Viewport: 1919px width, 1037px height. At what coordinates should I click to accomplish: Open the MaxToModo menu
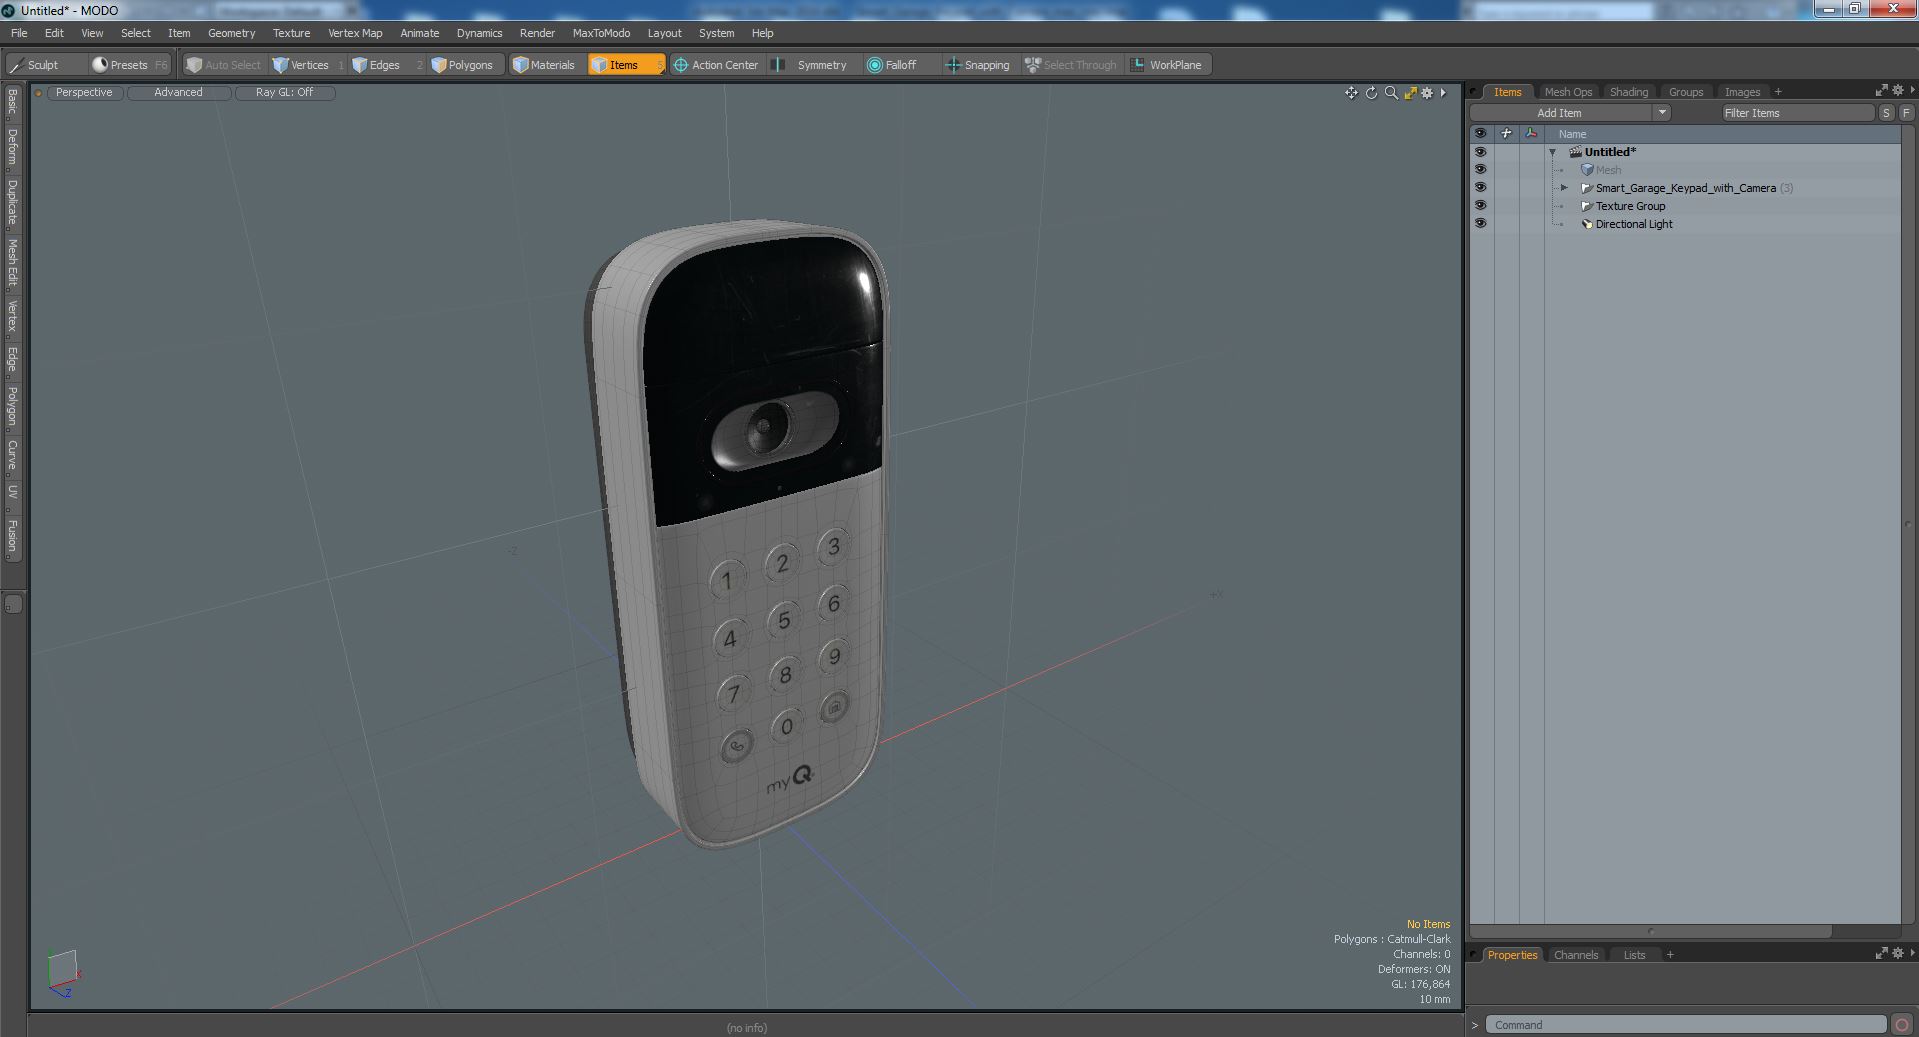pos(601,33)
